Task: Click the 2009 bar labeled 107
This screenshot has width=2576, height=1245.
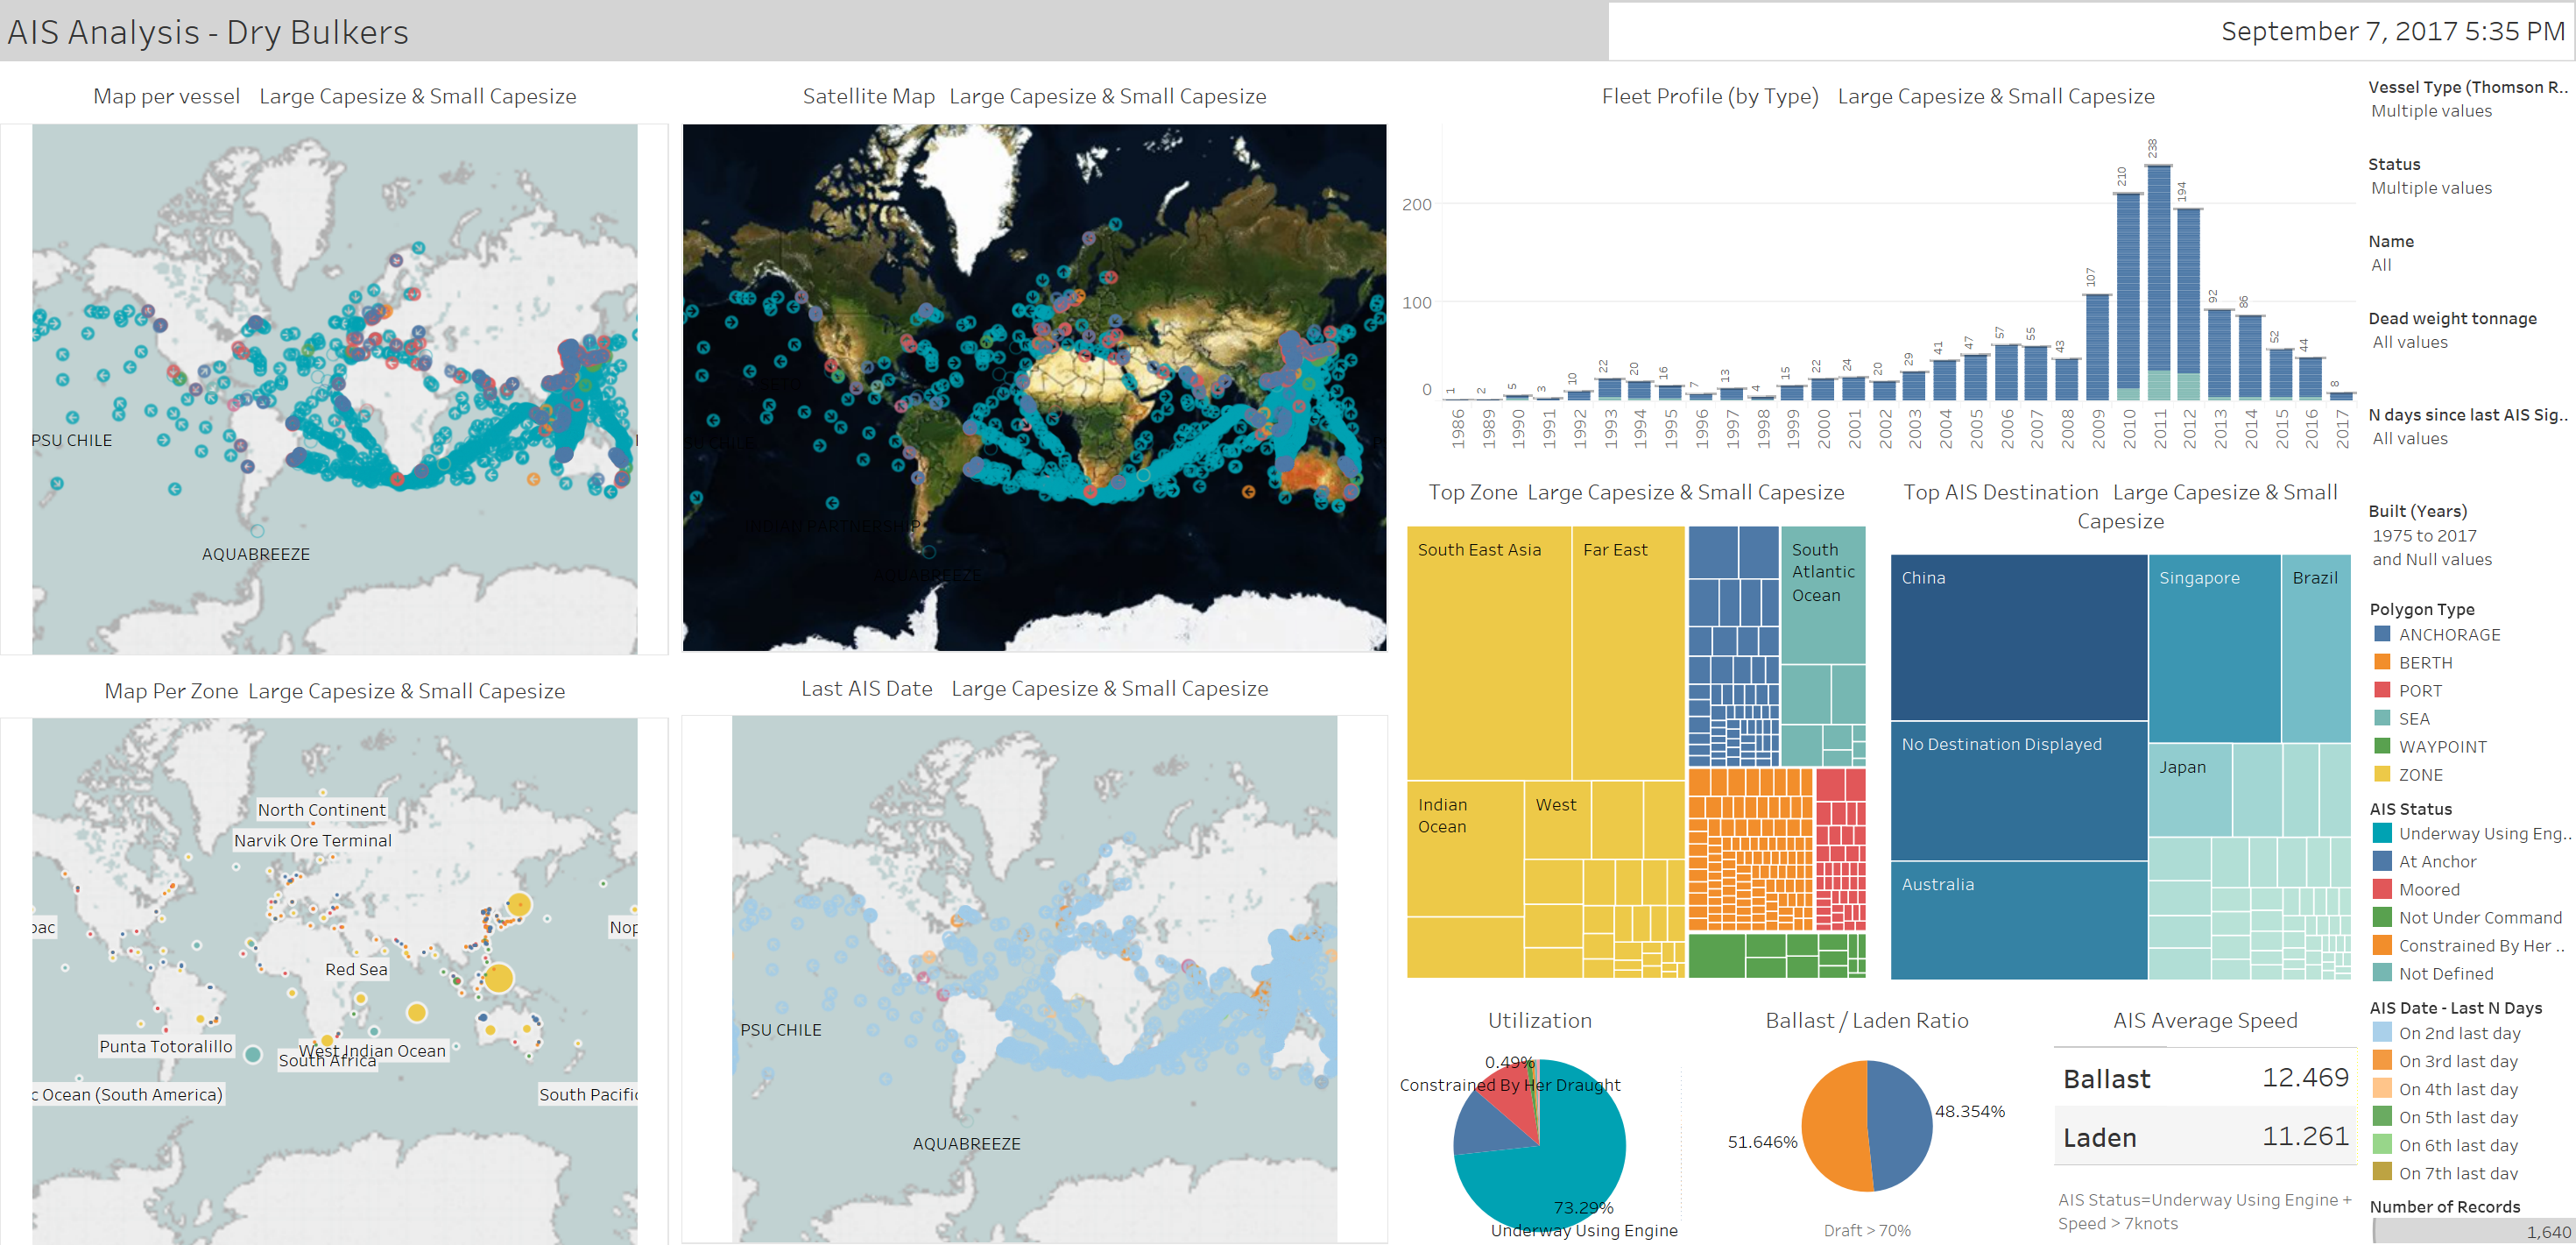Action: point(2097,347)
